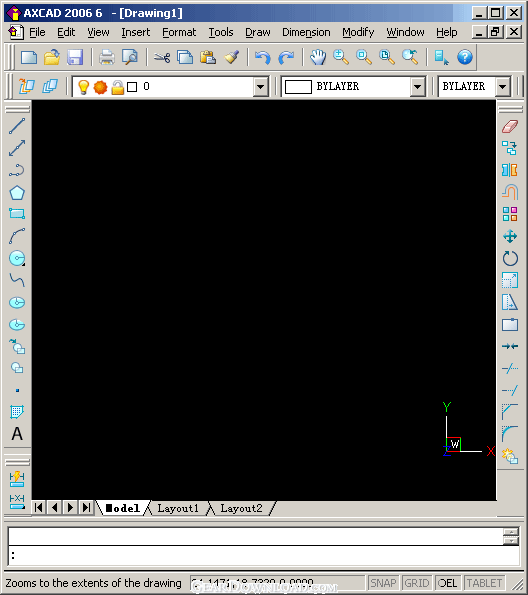Open the Help question mark icon
Viewport: 528px width, 595px height.
(x=465, y=57)
